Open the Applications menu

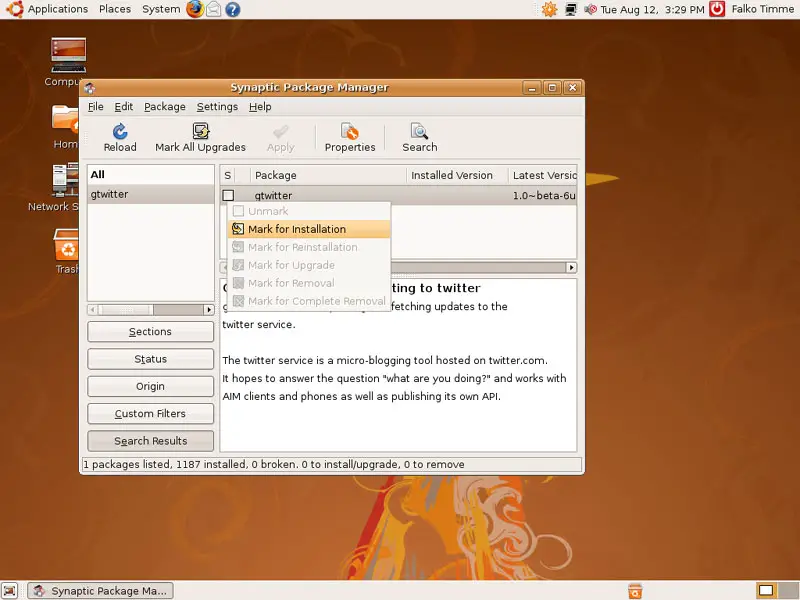point(58,9)
